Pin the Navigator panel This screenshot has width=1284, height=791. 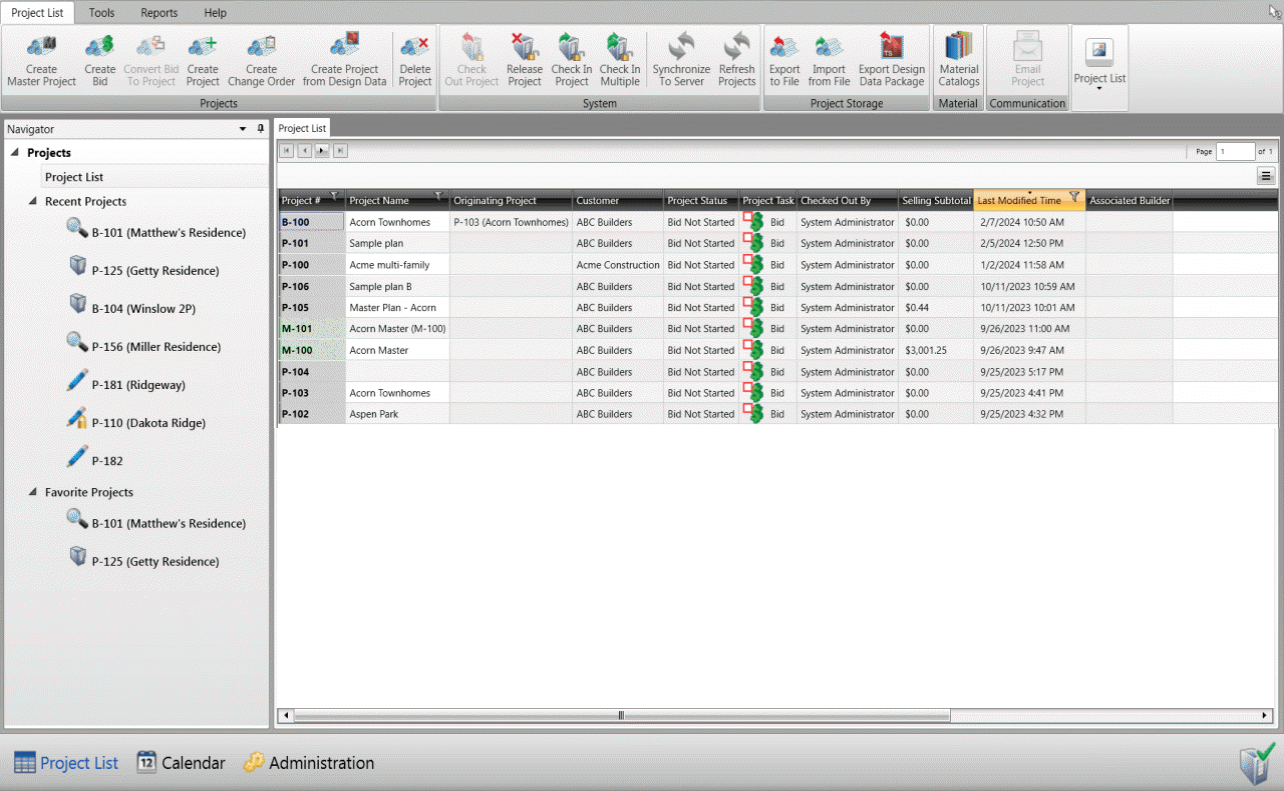point(261,129)
